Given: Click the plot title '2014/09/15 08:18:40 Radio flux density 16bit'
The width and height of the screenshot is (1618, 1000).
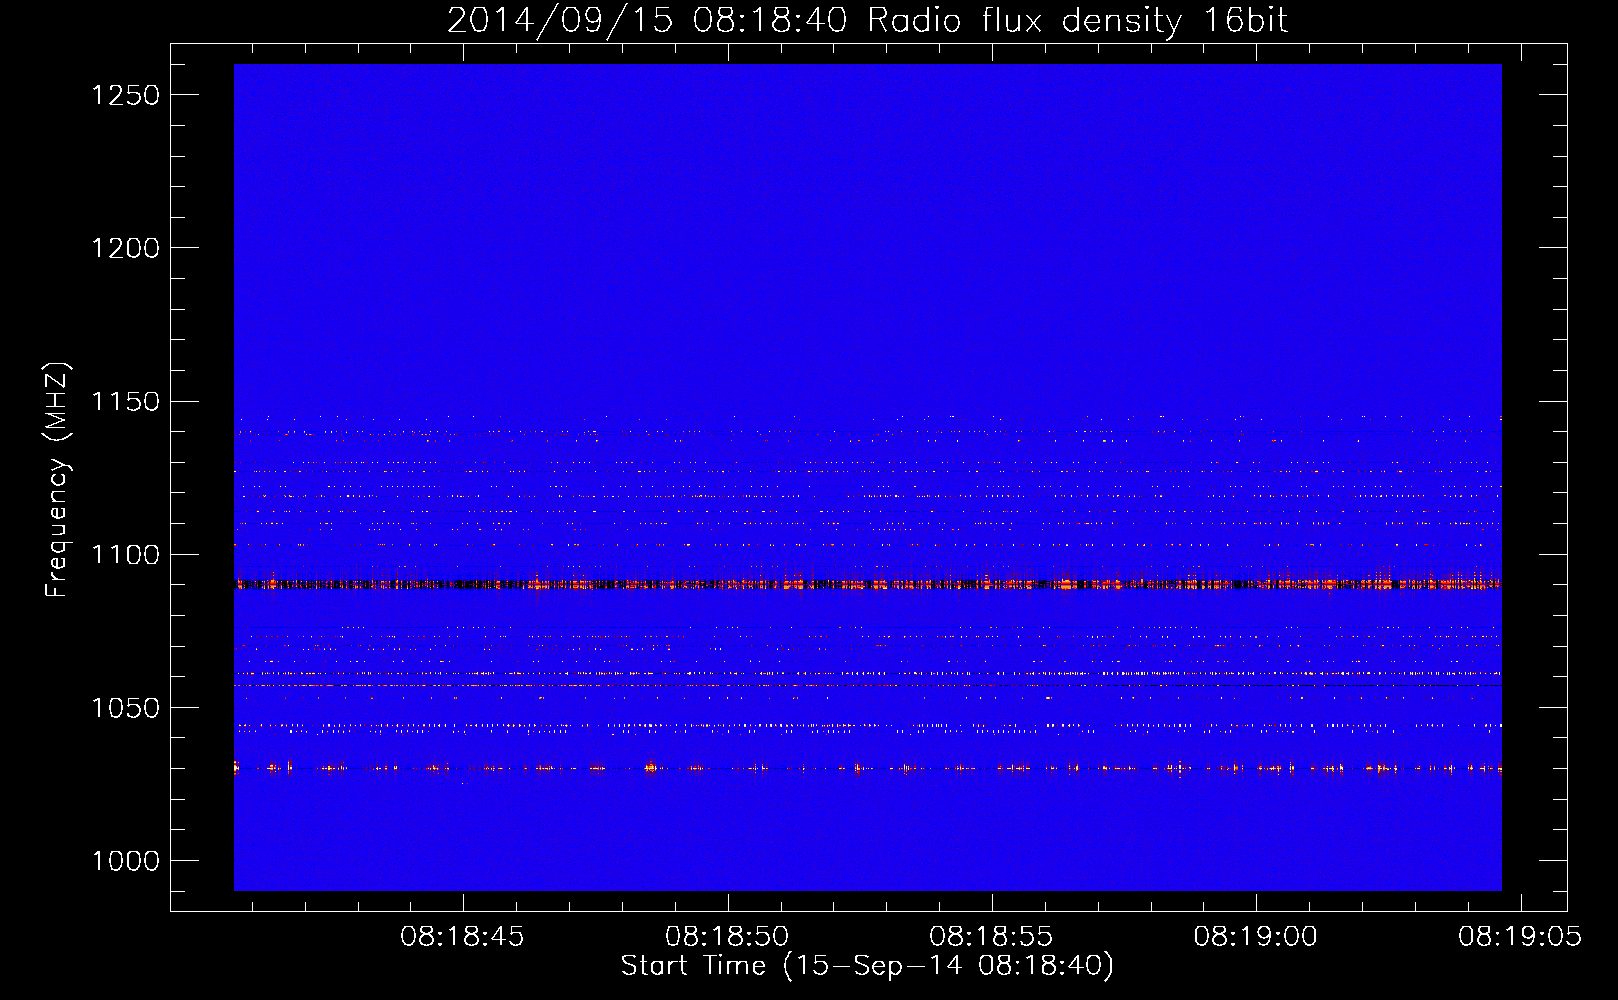Looking at the screenshot, I should pyautogui.click(x=867, y=20).
